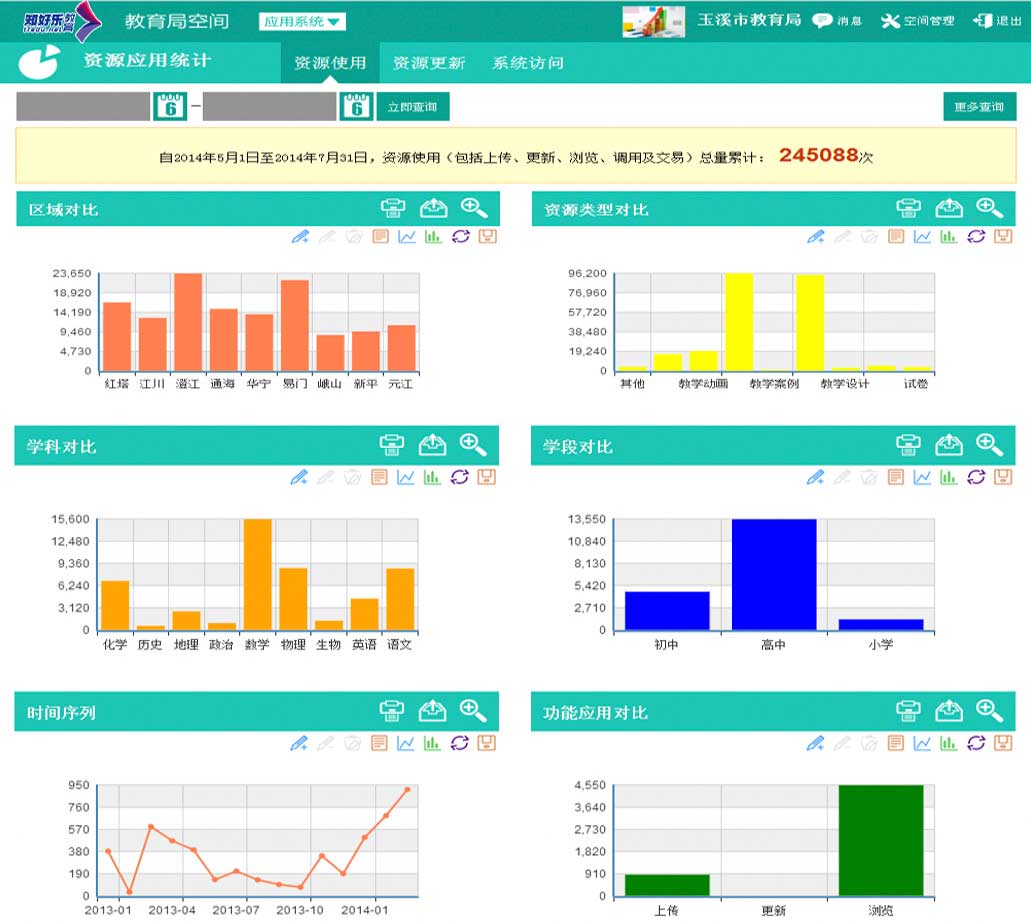
Task: Open 空间管理 settings
Action: 917,21
